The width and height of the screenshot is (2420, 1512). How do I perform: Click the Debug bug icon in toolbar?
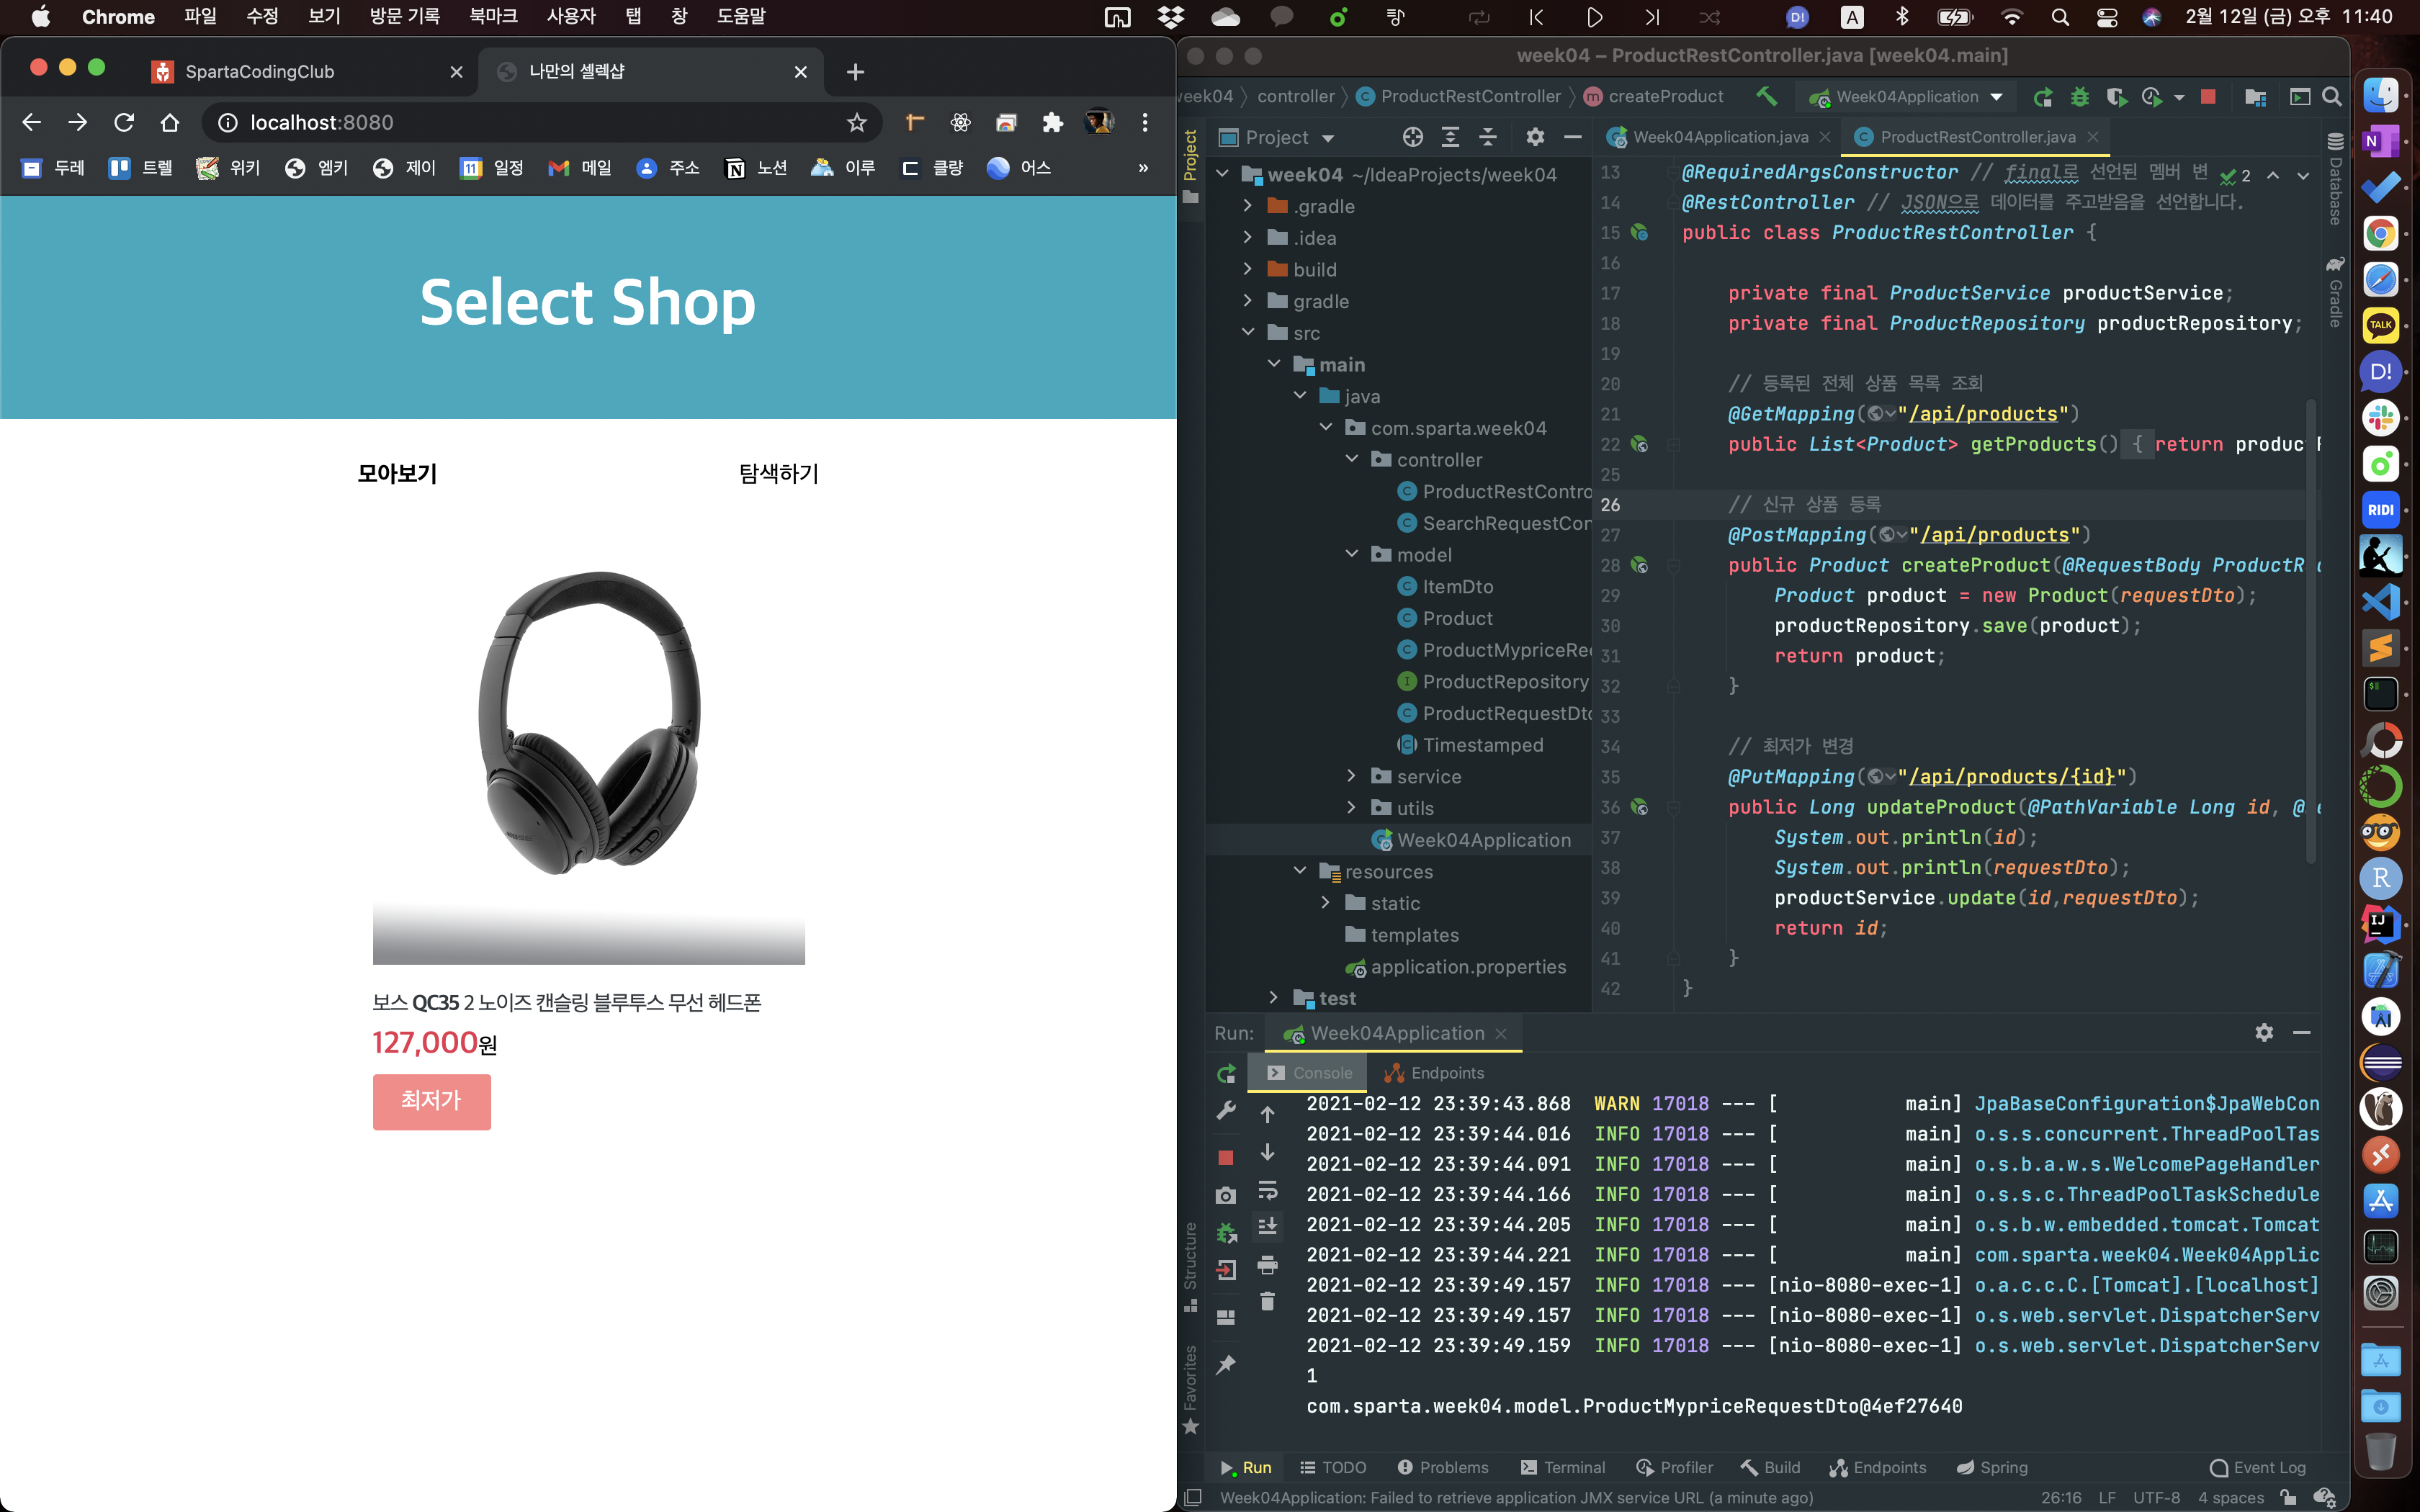[2080, 97]
